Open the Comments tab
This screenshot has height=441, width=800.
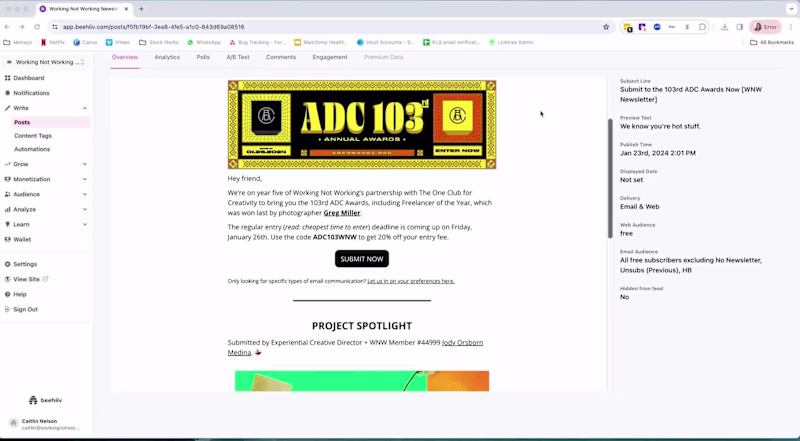coord(281,57)
